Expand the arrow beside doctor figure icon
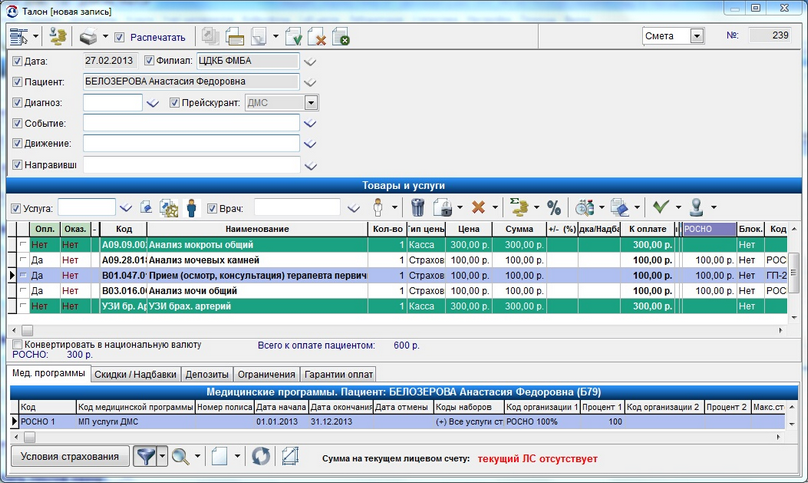Viewport: 808px width, 483px height. [x=395, y=208]
